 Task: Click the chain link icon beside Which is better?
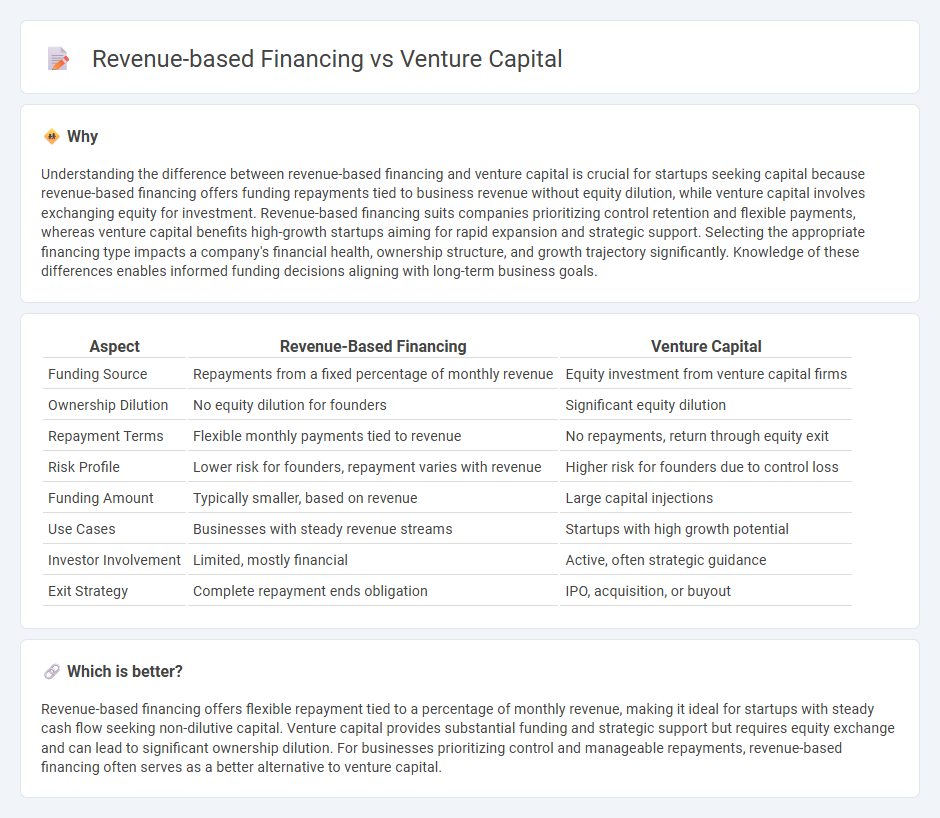pos(52,672)
